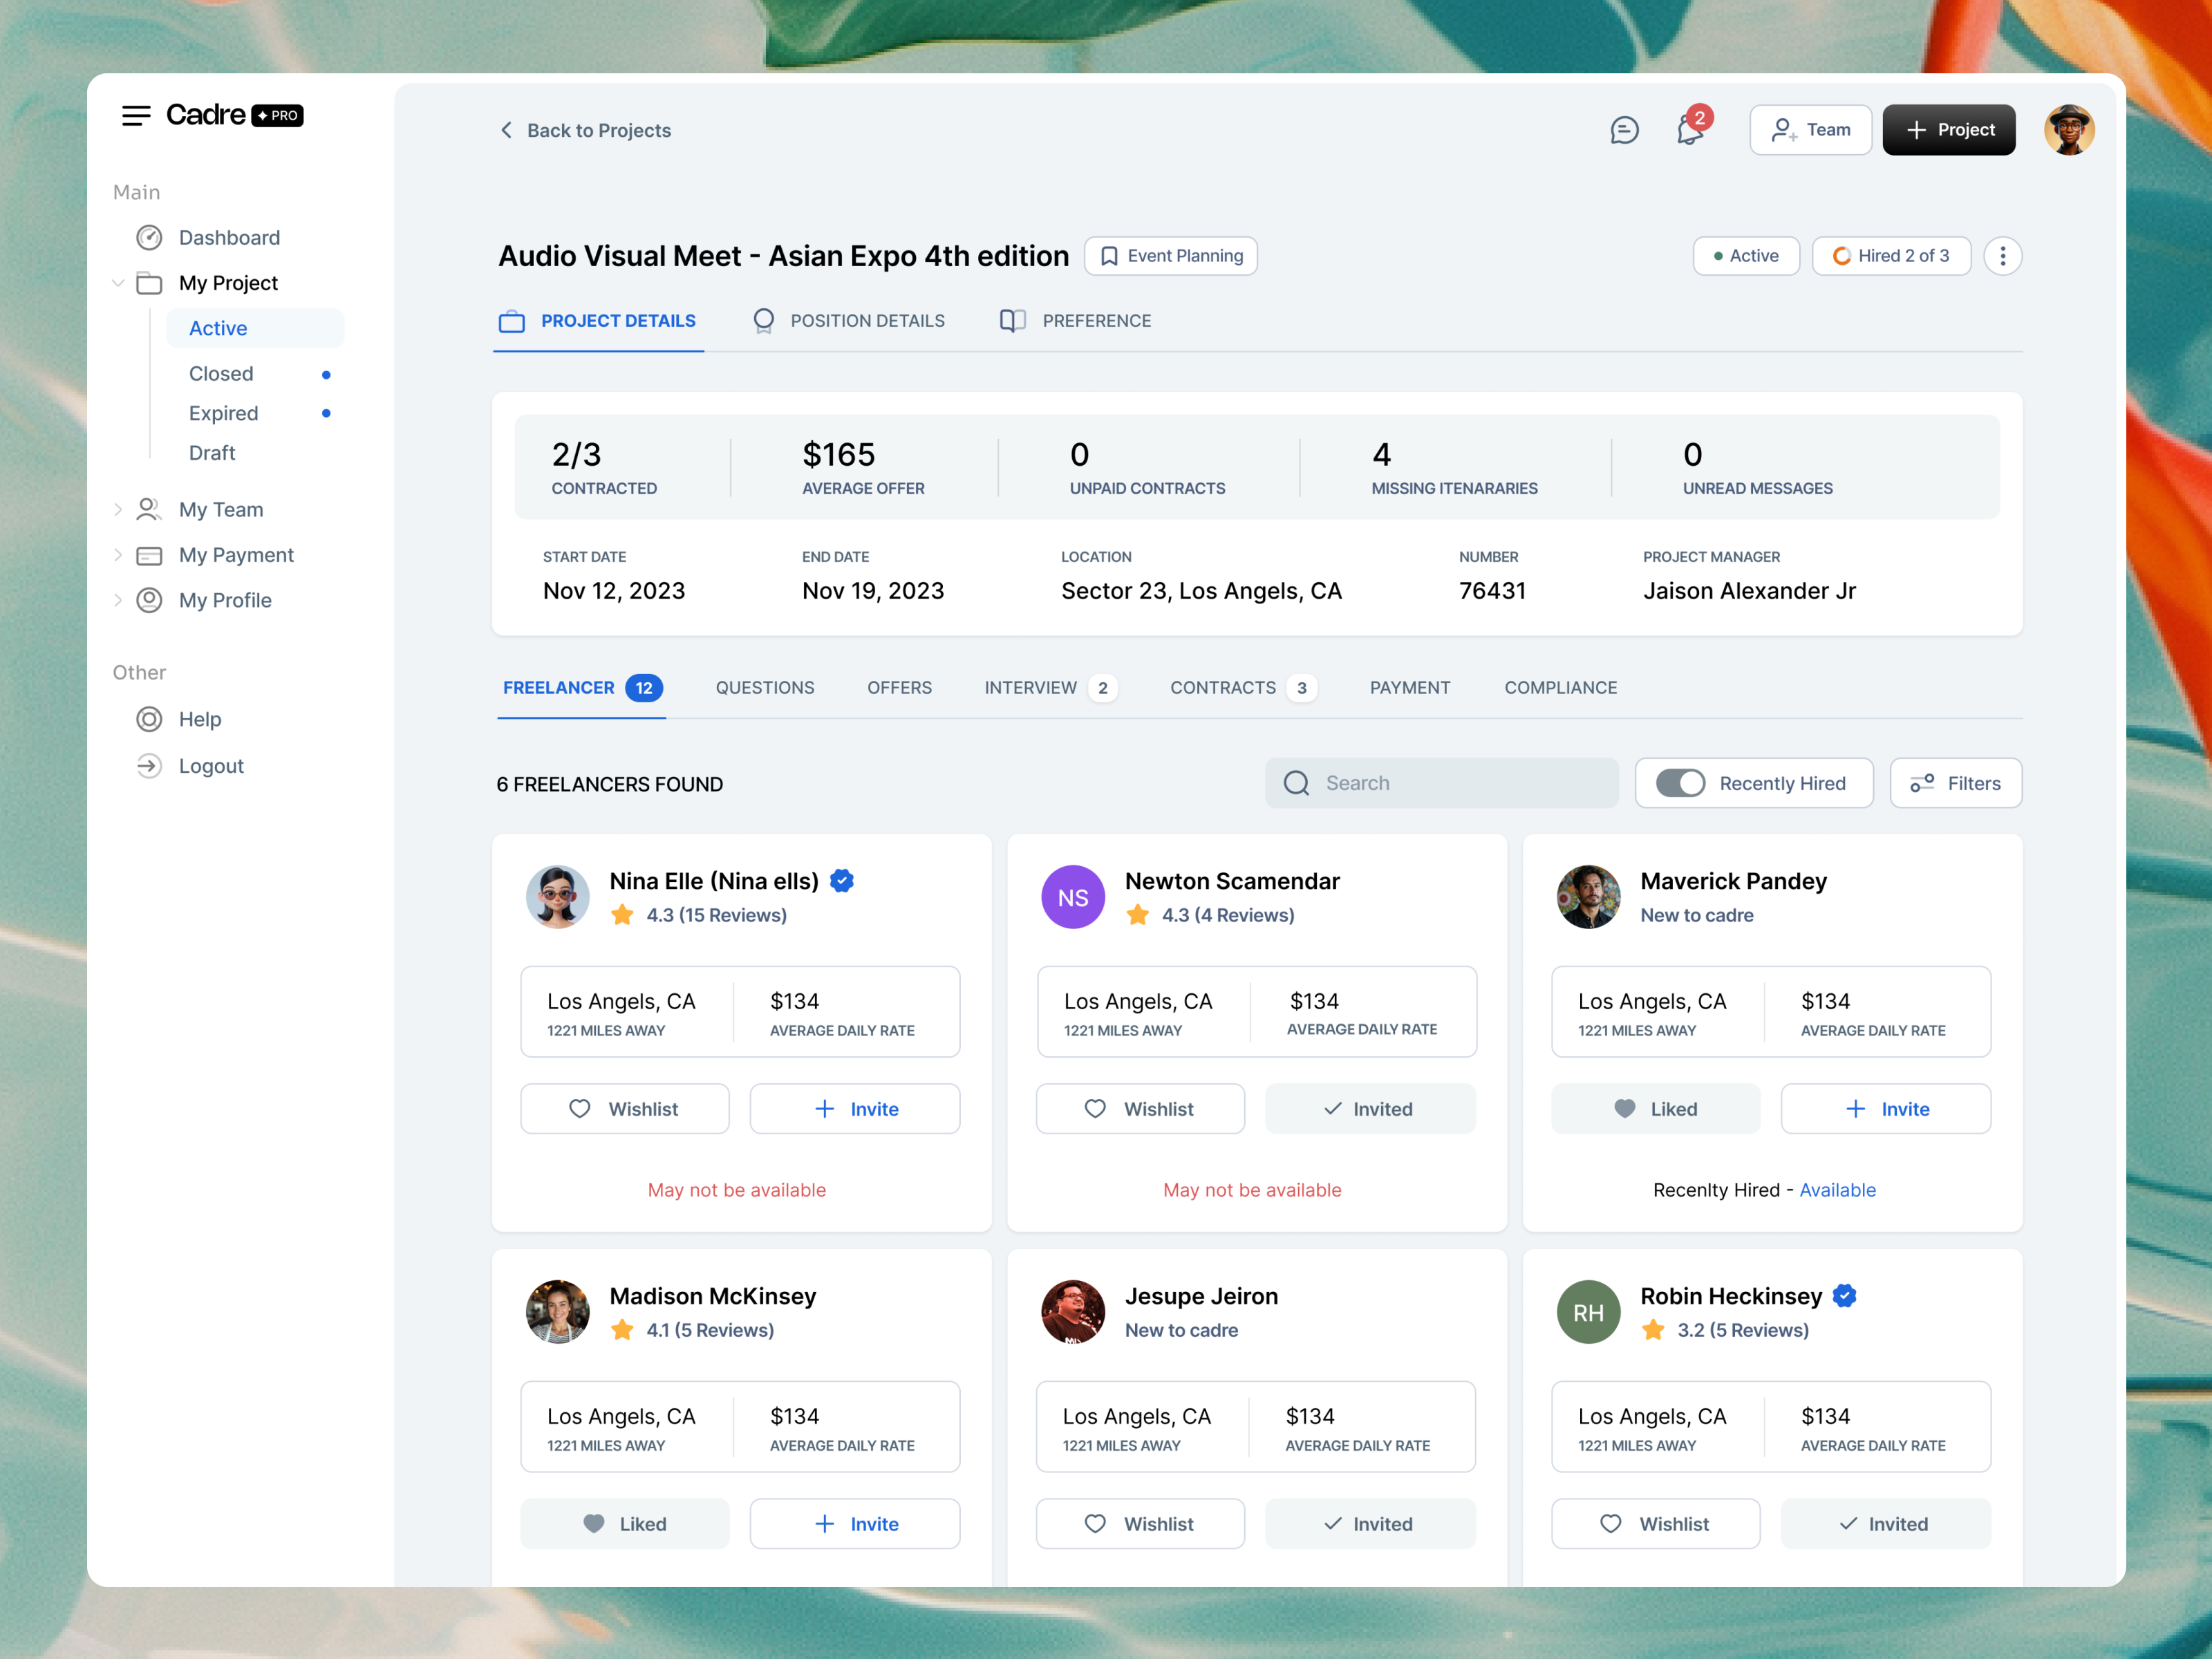Toggle Invited status for Jesupe Jeiron
The width and height of the screenshot is (2212, 1659).
[1370, 1524]
